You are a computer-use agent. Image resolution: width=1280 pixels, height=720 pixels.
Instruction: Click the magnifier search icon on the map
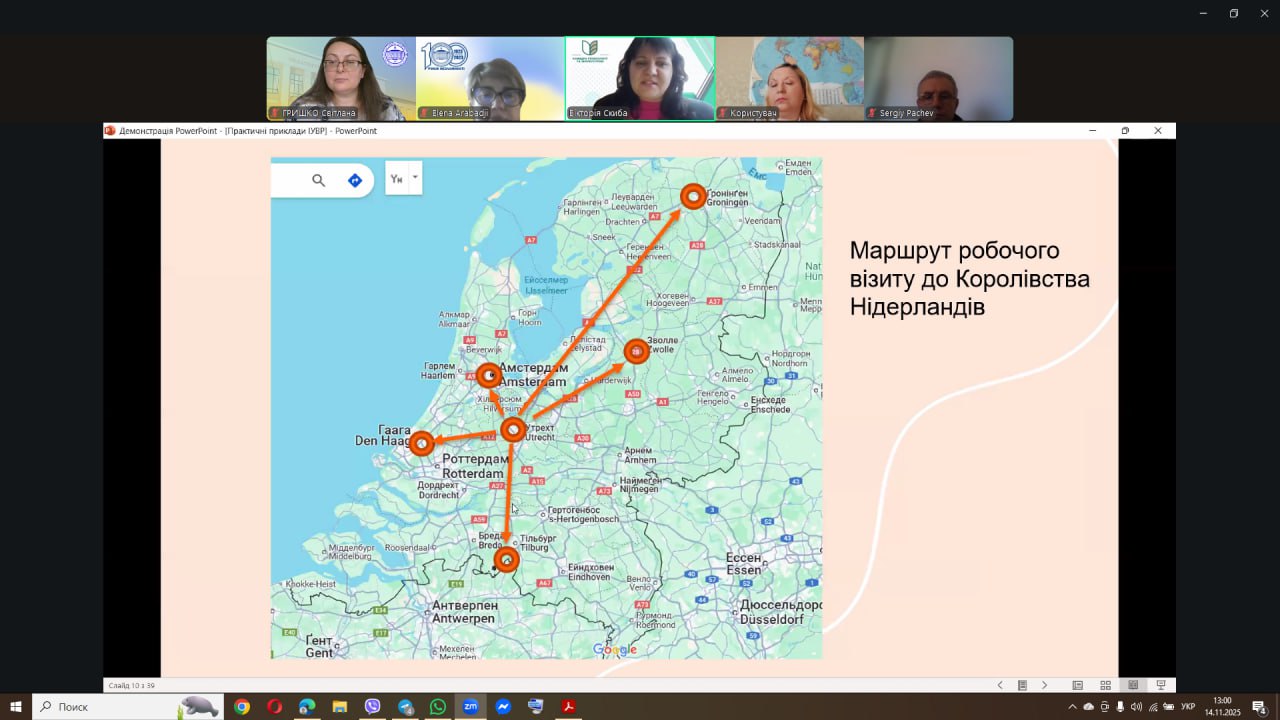click(x=318, y=180)
